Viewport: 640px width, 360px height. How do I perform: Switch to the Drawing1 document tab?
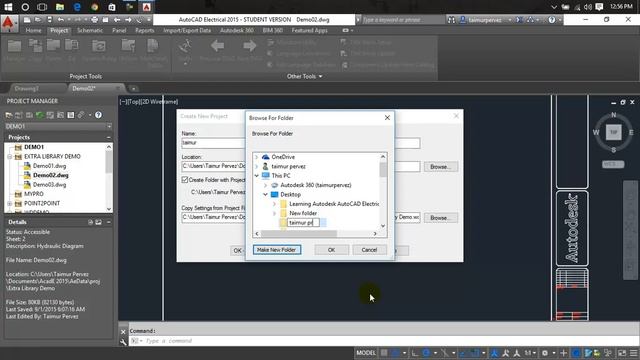tap(27, 88)
